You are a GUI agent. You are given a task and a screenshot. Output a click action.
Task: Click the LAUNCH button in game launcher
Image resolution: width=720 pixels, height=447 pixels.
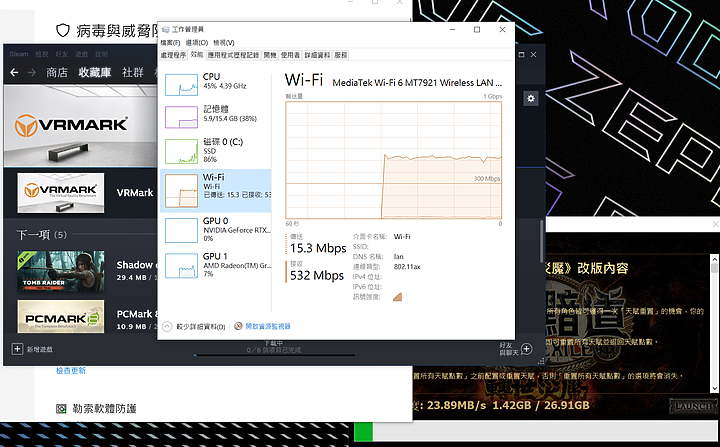coord(693,406)
